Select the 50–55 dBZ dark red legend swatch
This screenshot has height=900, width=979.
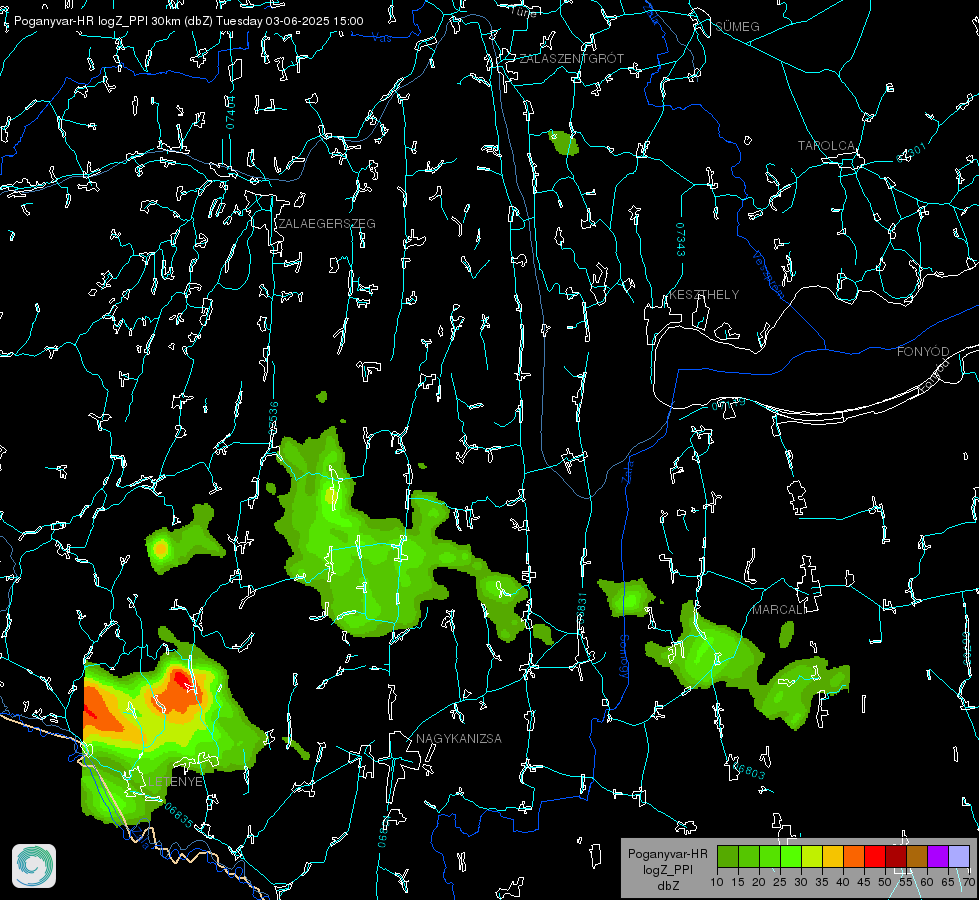click(x=897, y=857)
